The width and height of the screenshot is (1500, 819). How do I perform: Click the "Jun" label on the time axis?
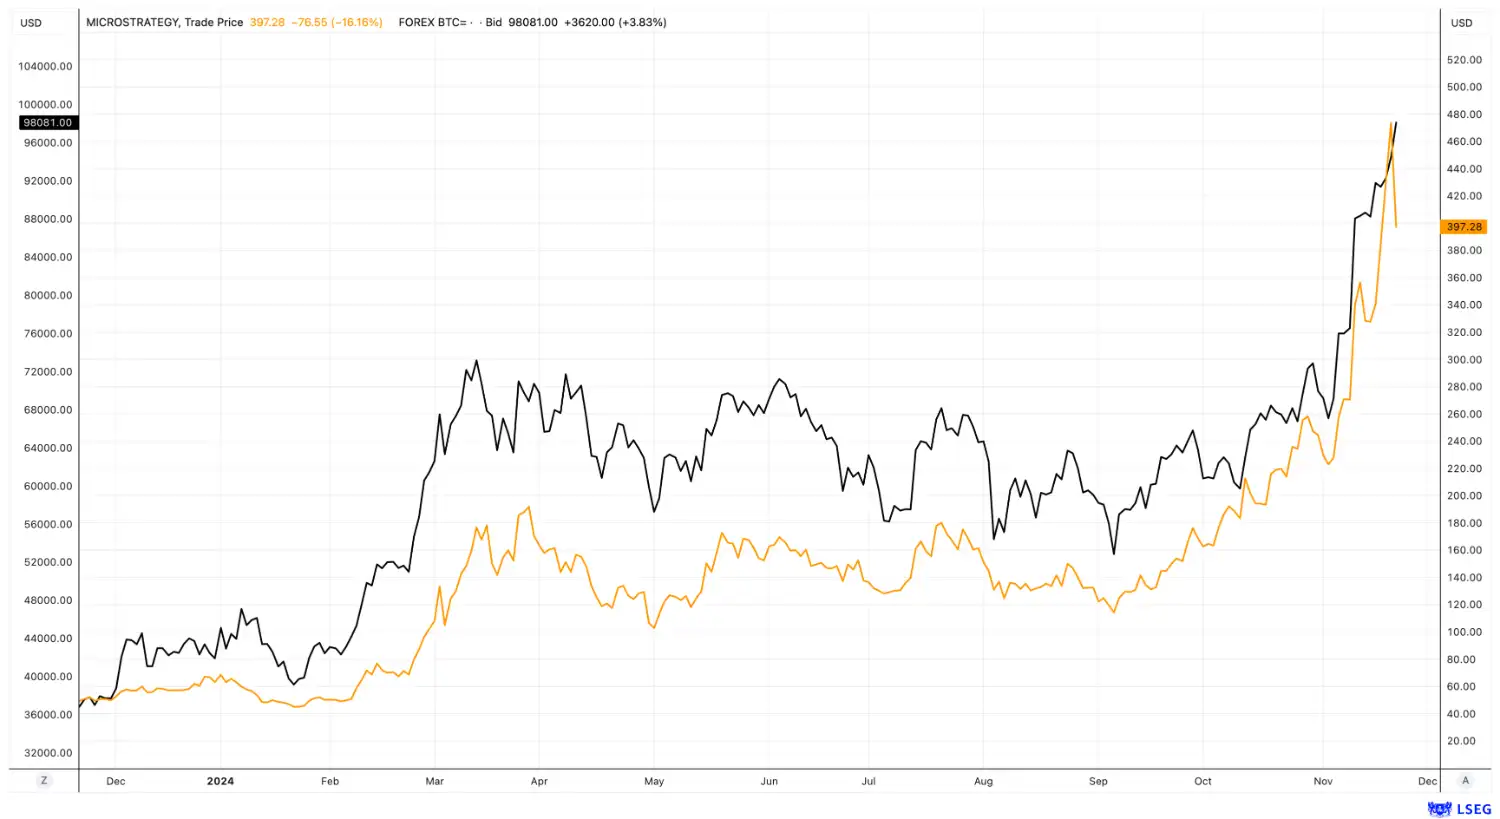coord(769,781)
